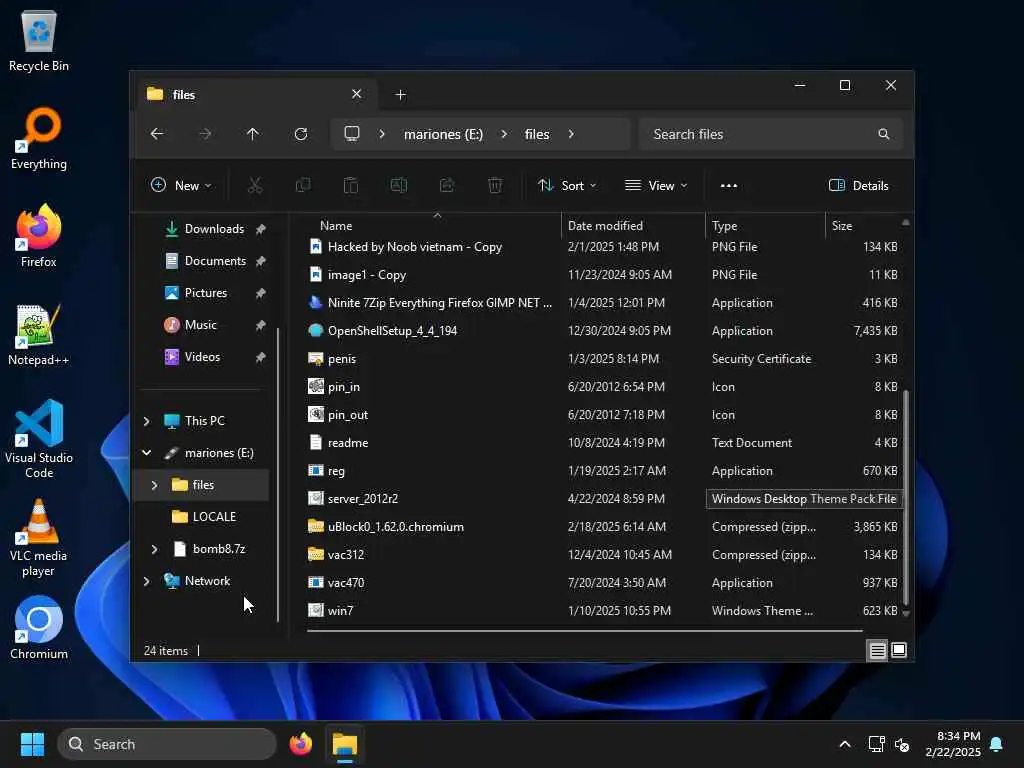Open Notepad++ desktop shortcut
Screen dimensions: 1024x768
39,334
